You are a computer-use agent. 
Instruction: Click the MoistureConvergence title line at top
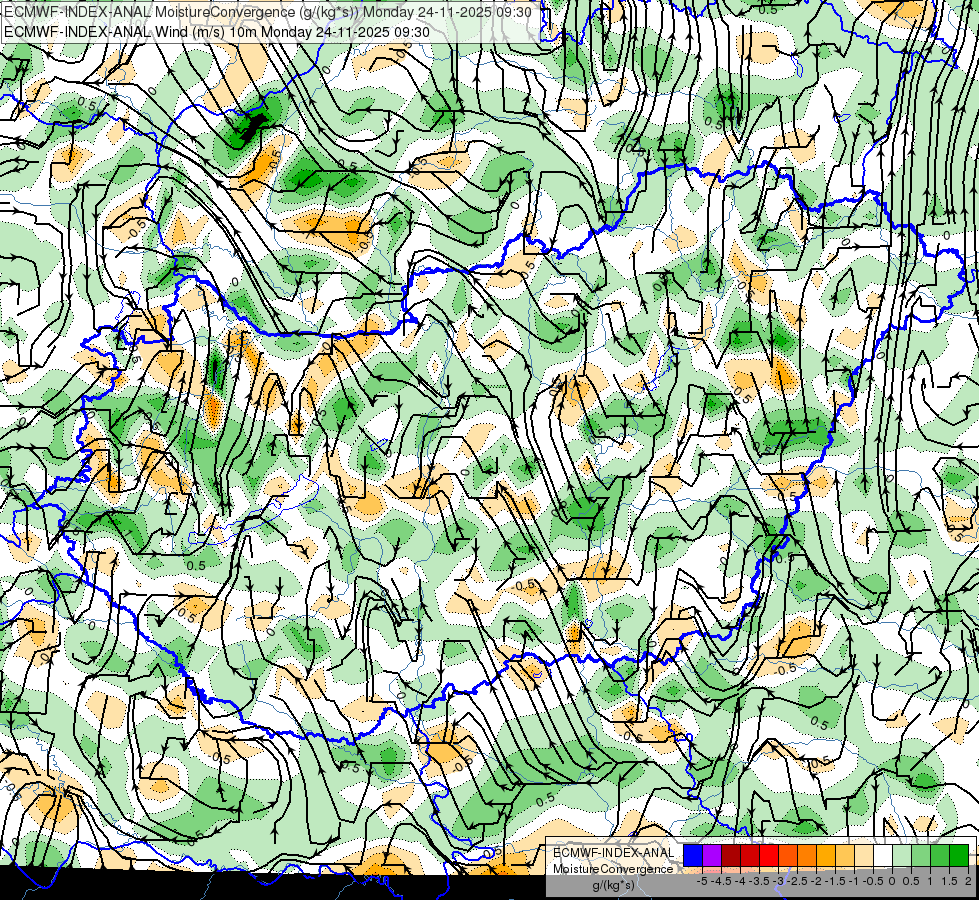pyautogui.click(x=268, y=12)
